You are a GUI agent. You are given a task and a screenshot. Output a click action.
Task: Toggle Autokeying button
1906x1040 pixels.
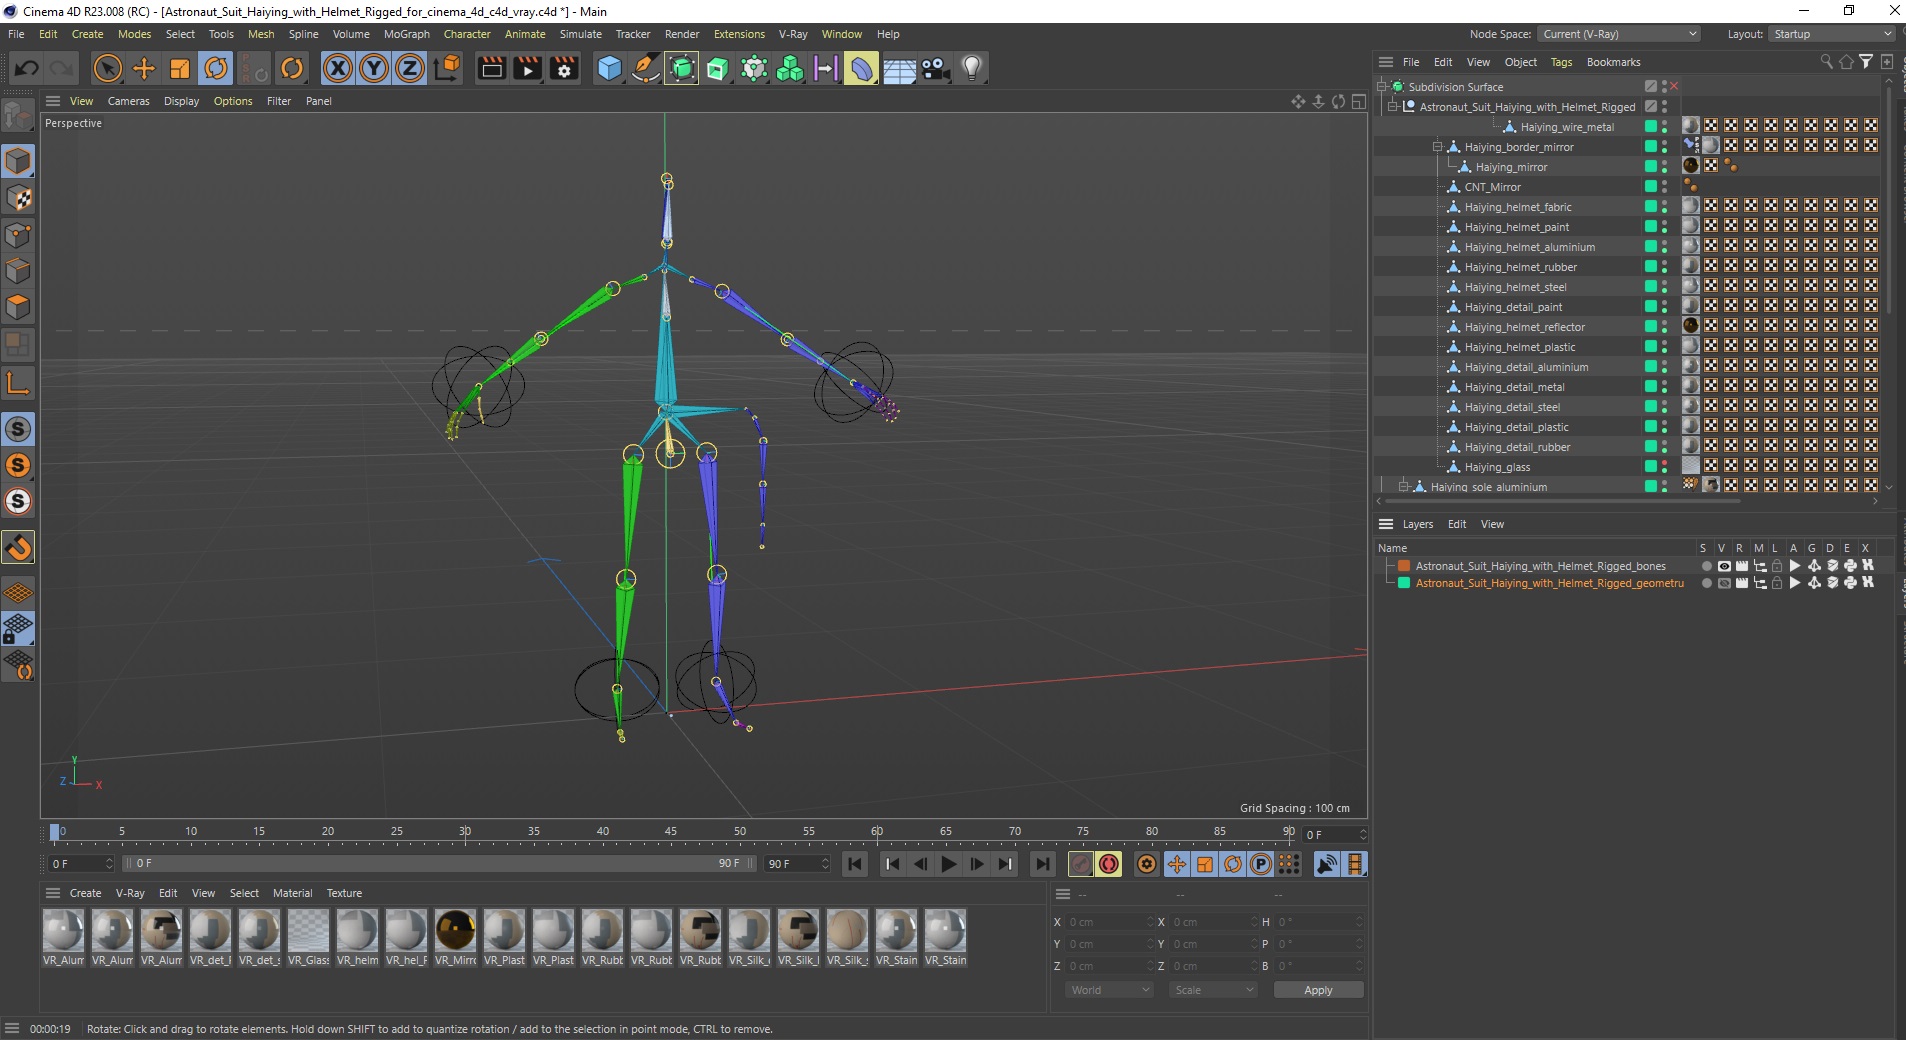tap(1109, 864)
